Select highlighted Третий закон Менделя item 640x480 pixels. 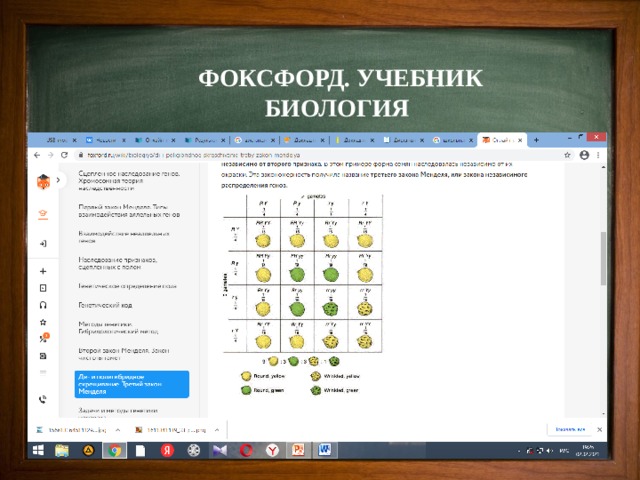click(132, 384)
